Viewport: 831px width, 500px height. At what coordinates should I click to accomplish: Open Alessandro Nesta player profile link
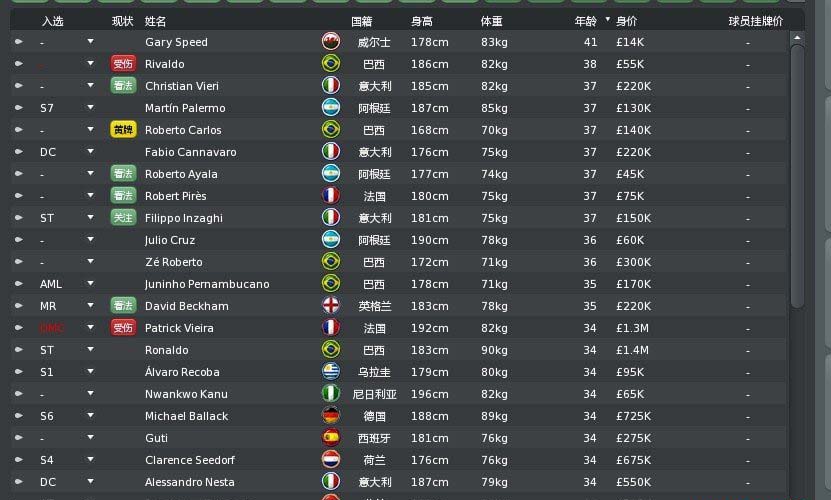pyautogui.click(x=190, y=482)
